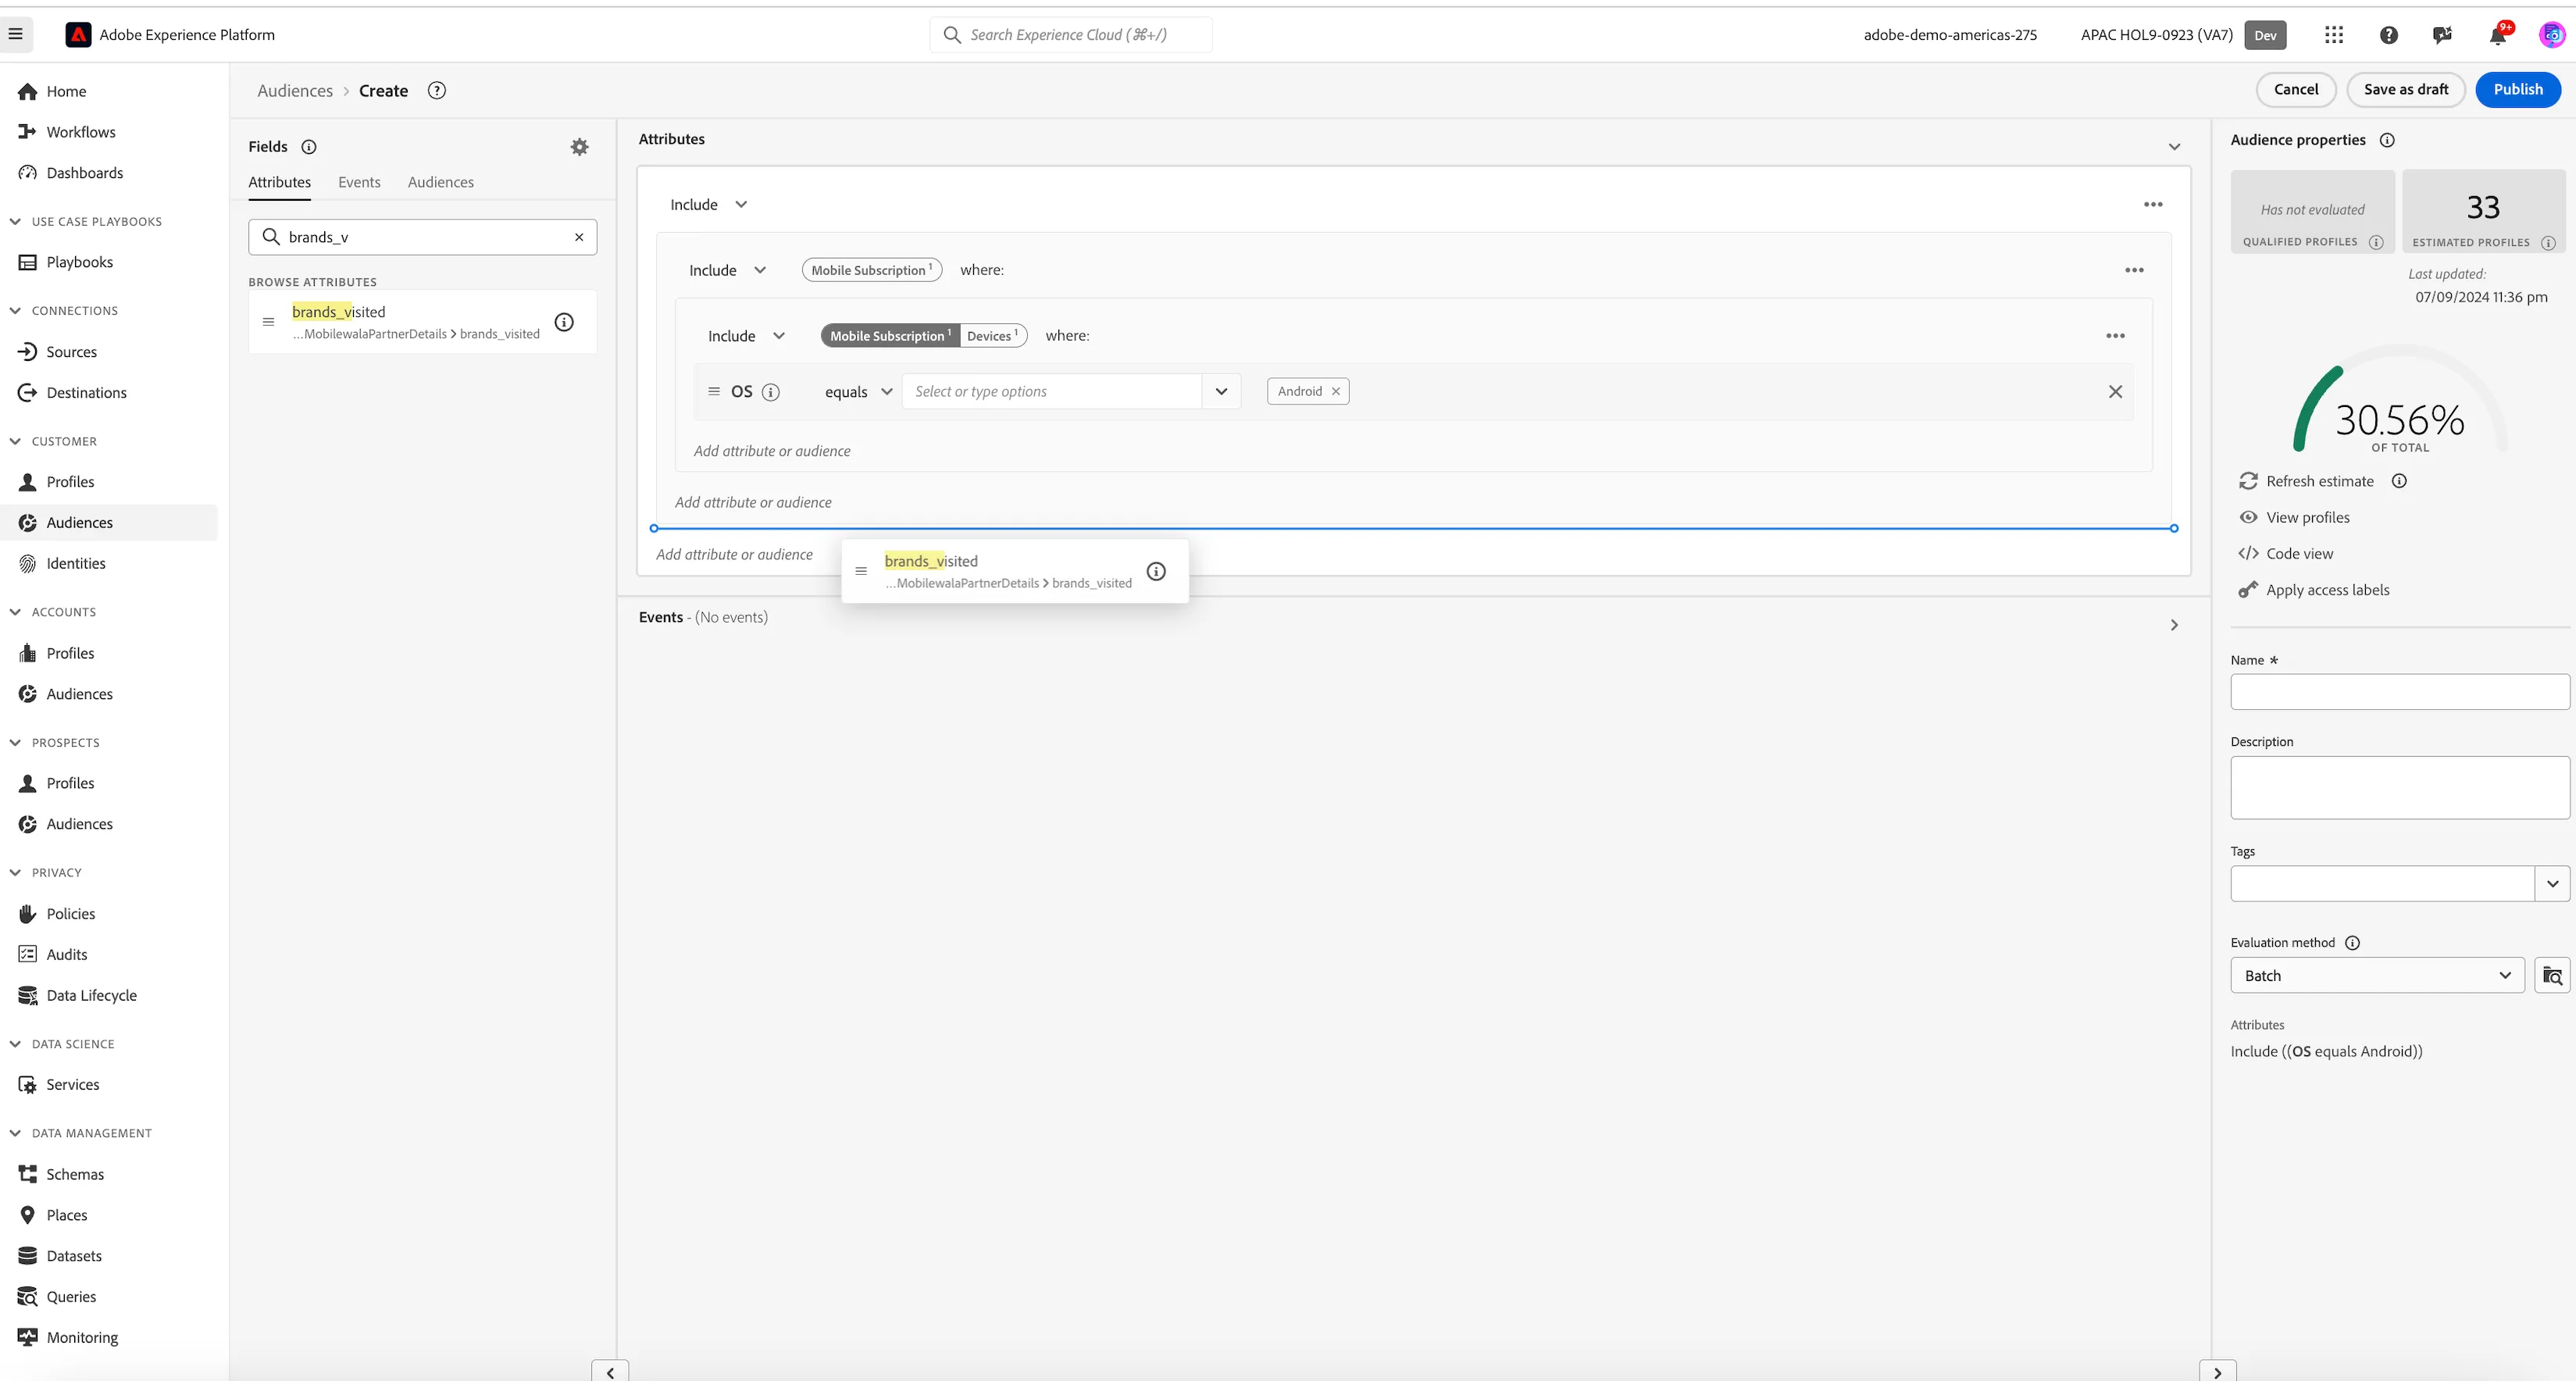Image resolution: width=2576 pixels, height=1381 pixels.
Task: Click Refresh estimate
Action: point(2306,481)
